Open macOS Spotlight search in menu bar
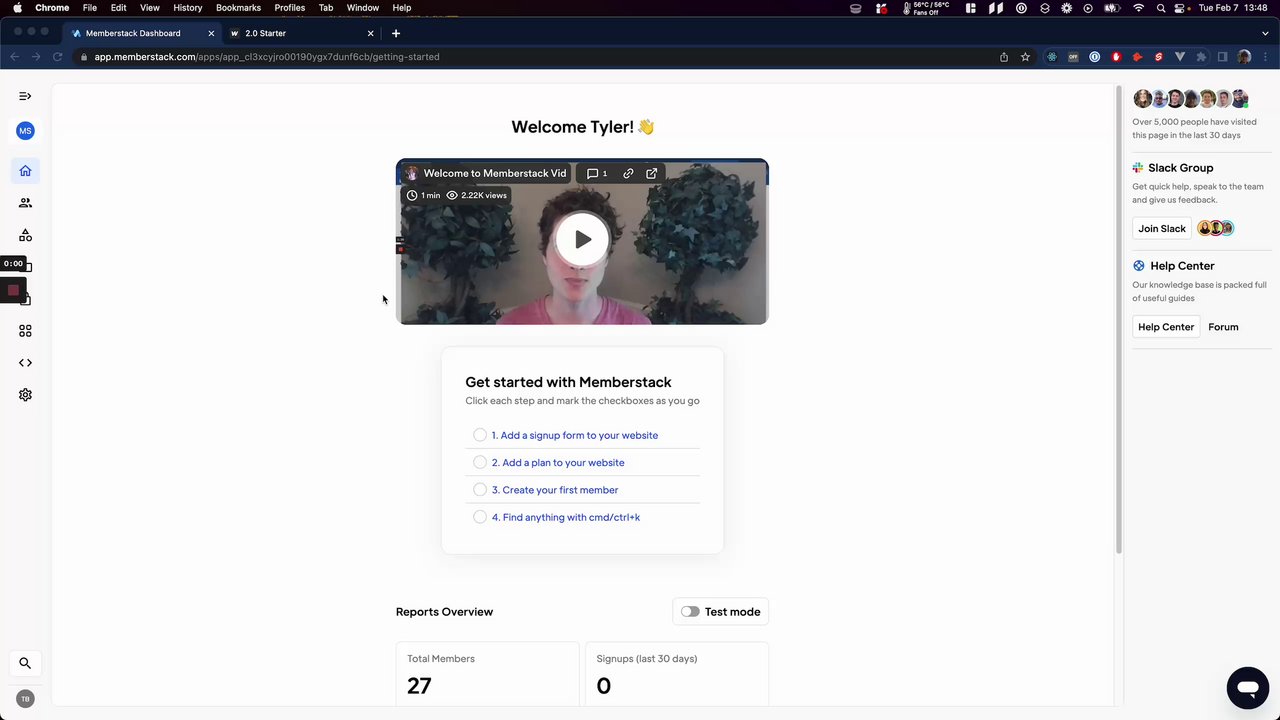The image size is (1280, 720). pyautogui.click(x=1160, y=8)
